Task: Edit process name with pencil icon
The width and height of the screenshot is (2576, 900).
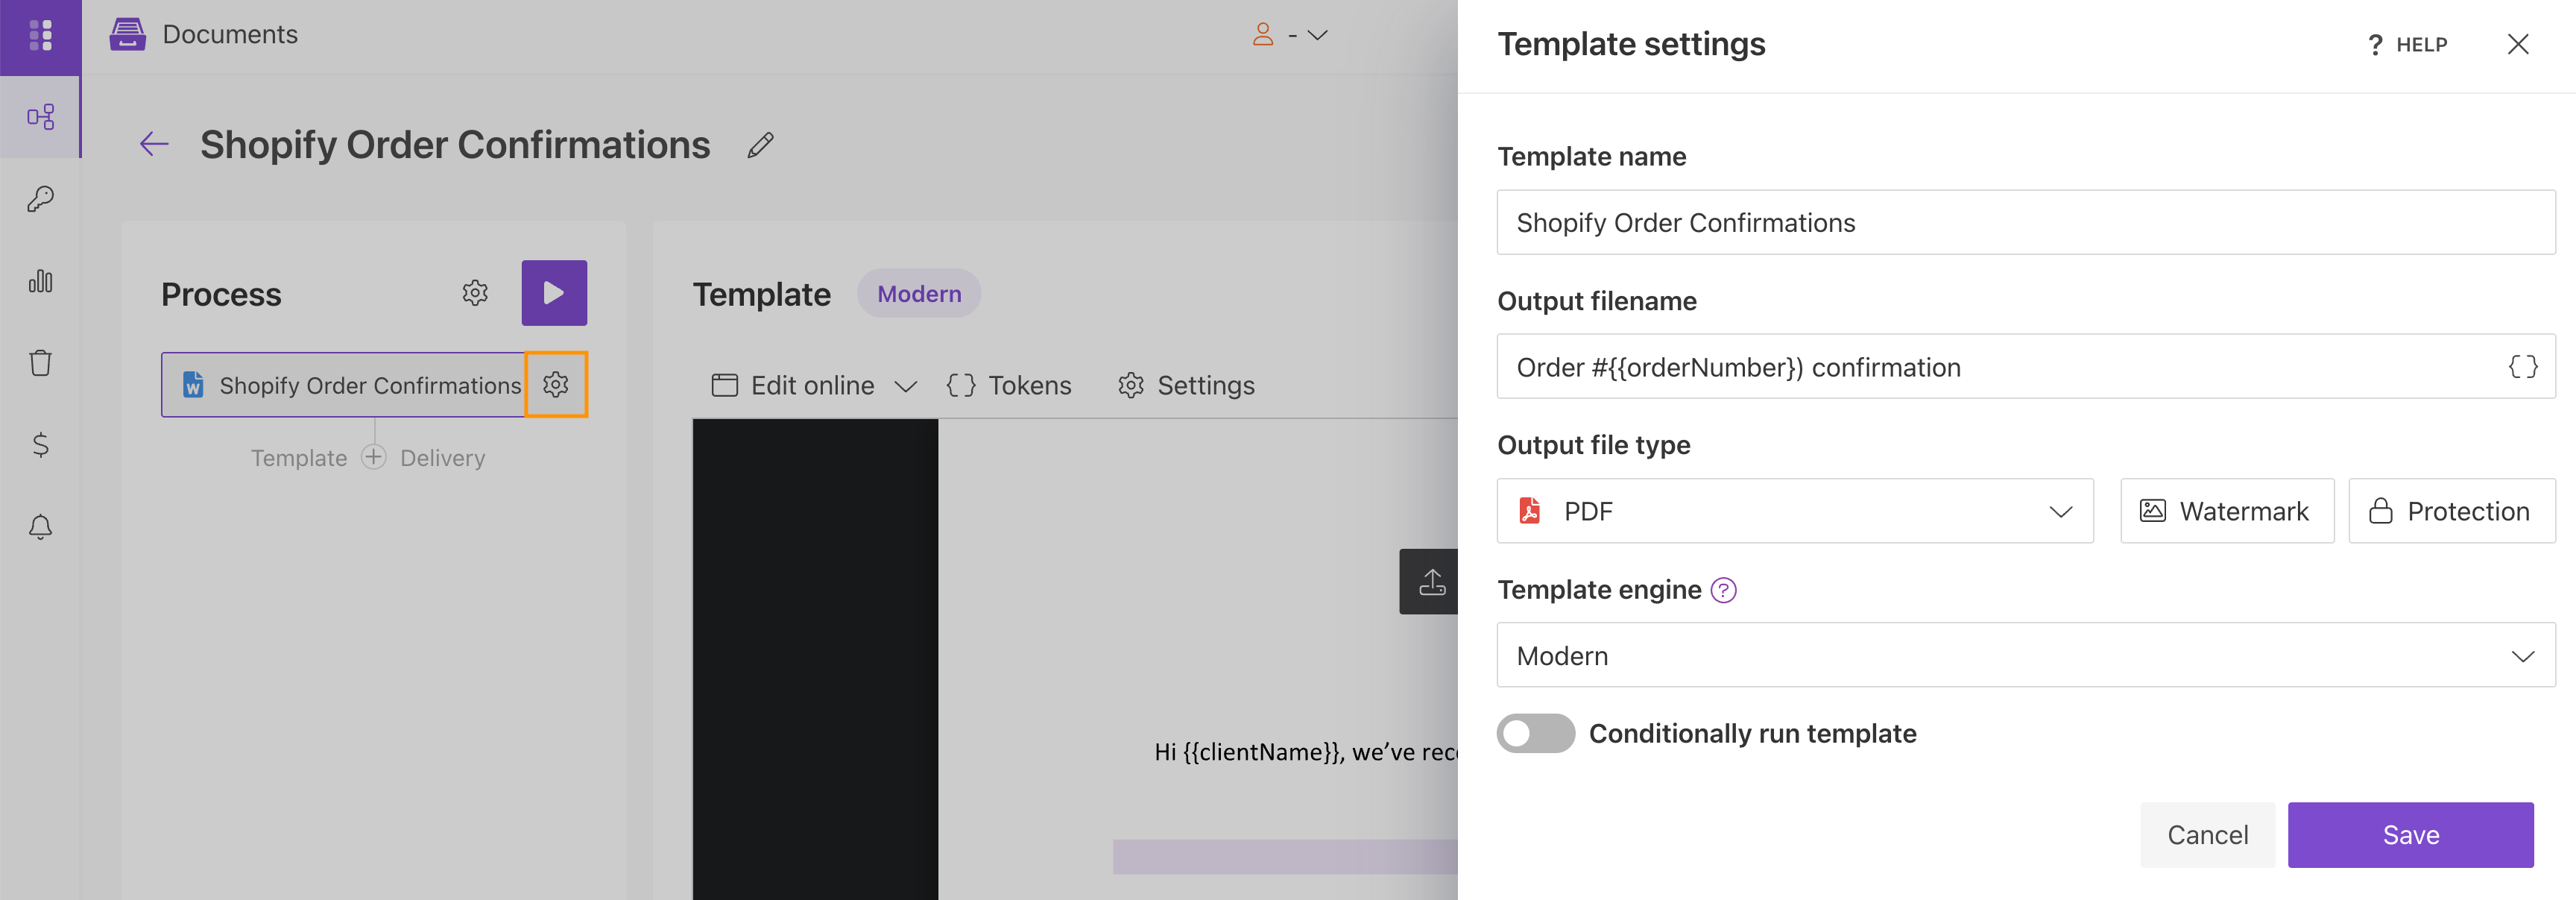Action: point(760,145)
